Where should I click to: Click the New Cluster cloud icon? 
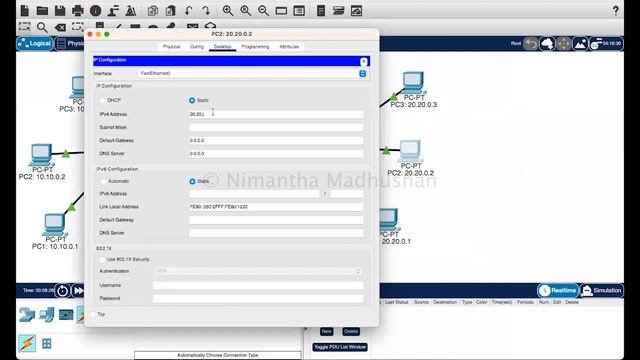tap(547, 43)
